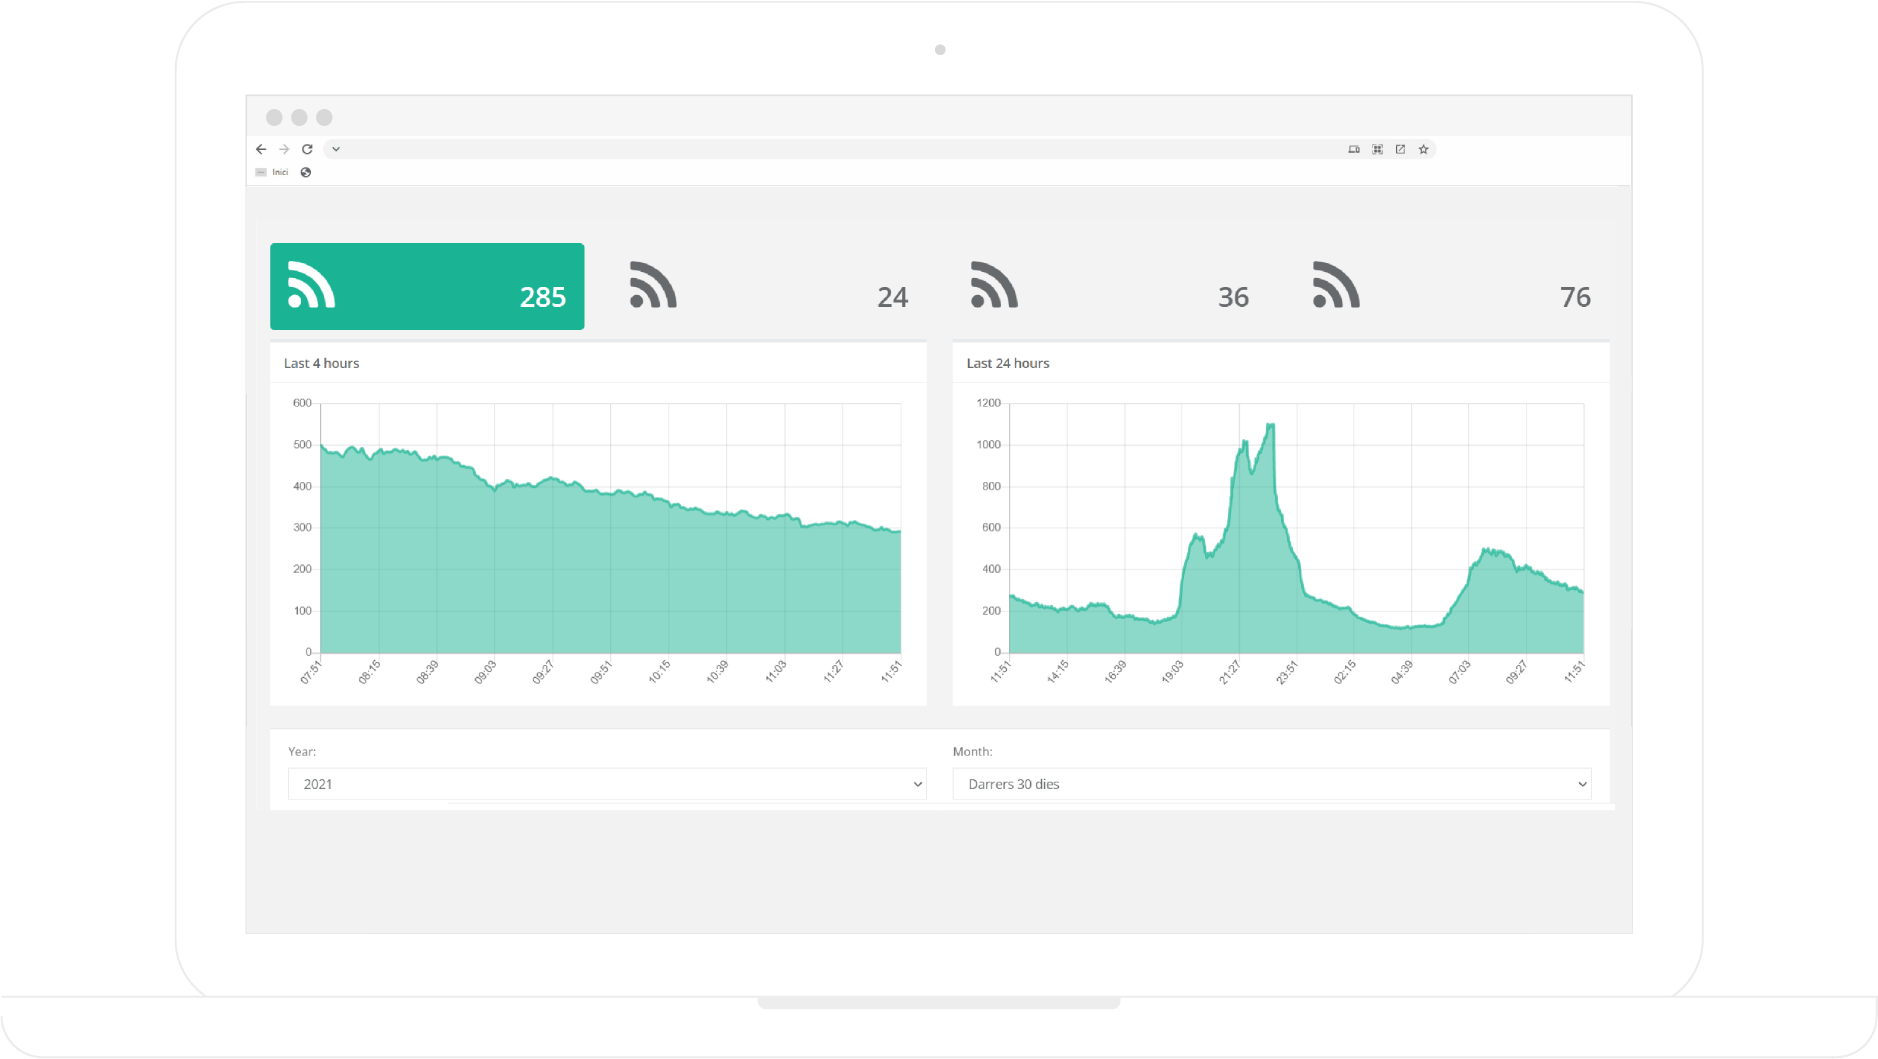Bookmark the page with star icon

coord(1423,149)
